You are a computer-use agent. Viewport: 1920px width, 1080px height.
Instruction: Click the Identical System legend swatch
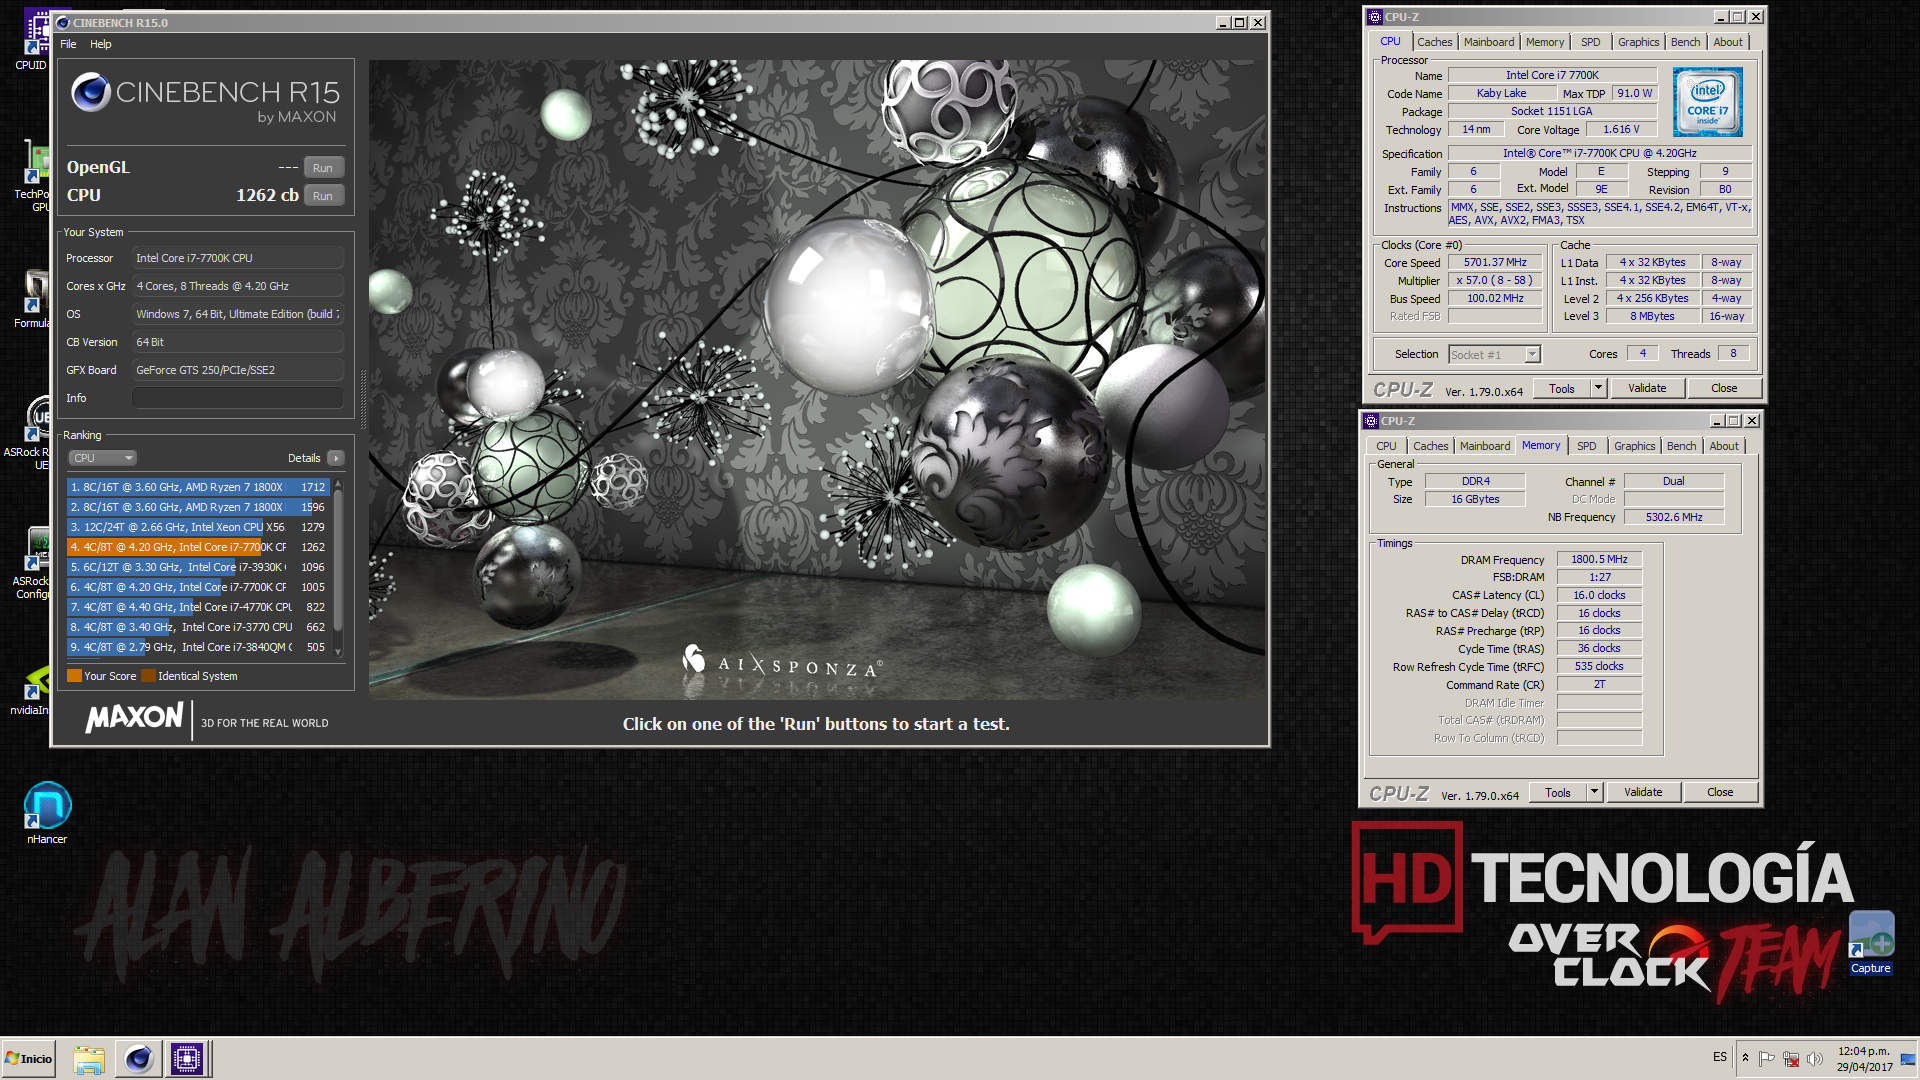pos(148,676)
